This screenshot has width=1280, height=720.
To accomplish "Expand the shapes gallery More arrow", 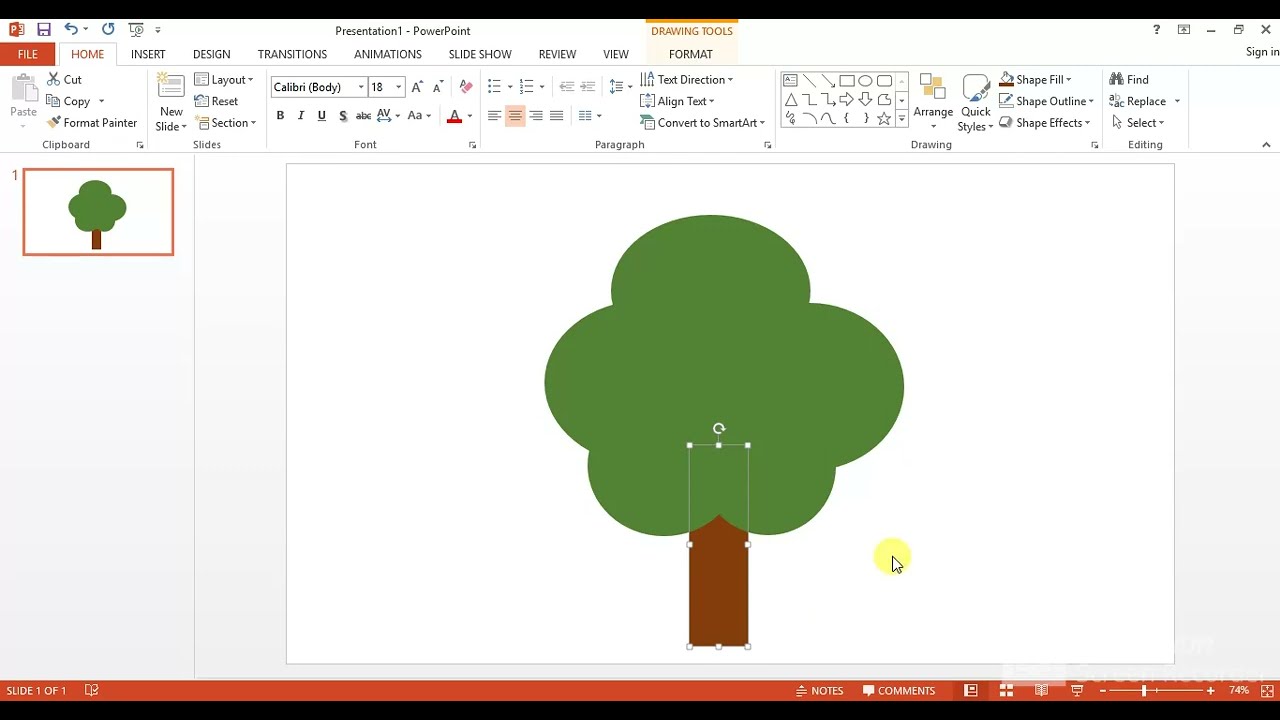I will [902, 119].
